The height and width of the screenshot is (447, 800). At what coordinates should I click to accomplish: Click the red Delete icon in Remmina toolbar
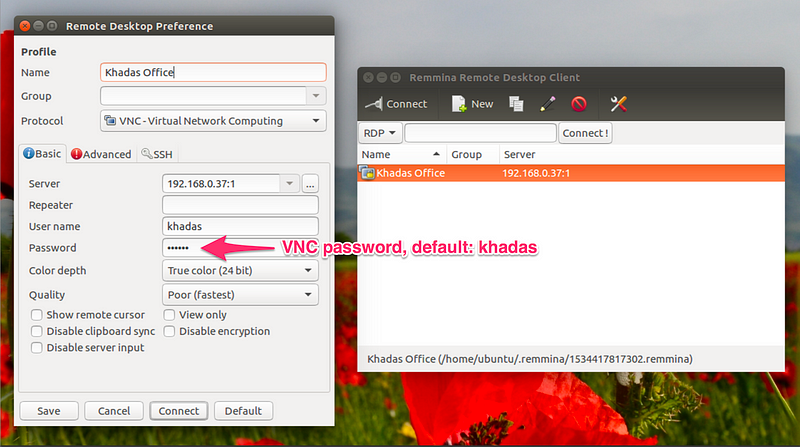pos(579,104)
